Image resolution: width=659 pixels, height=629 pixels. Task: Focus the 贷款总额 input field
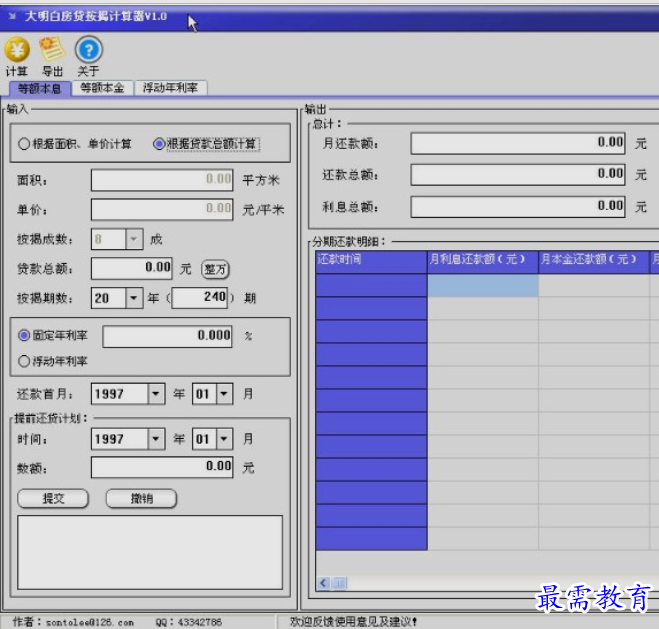pyautogui.click(x=132, y=268)
